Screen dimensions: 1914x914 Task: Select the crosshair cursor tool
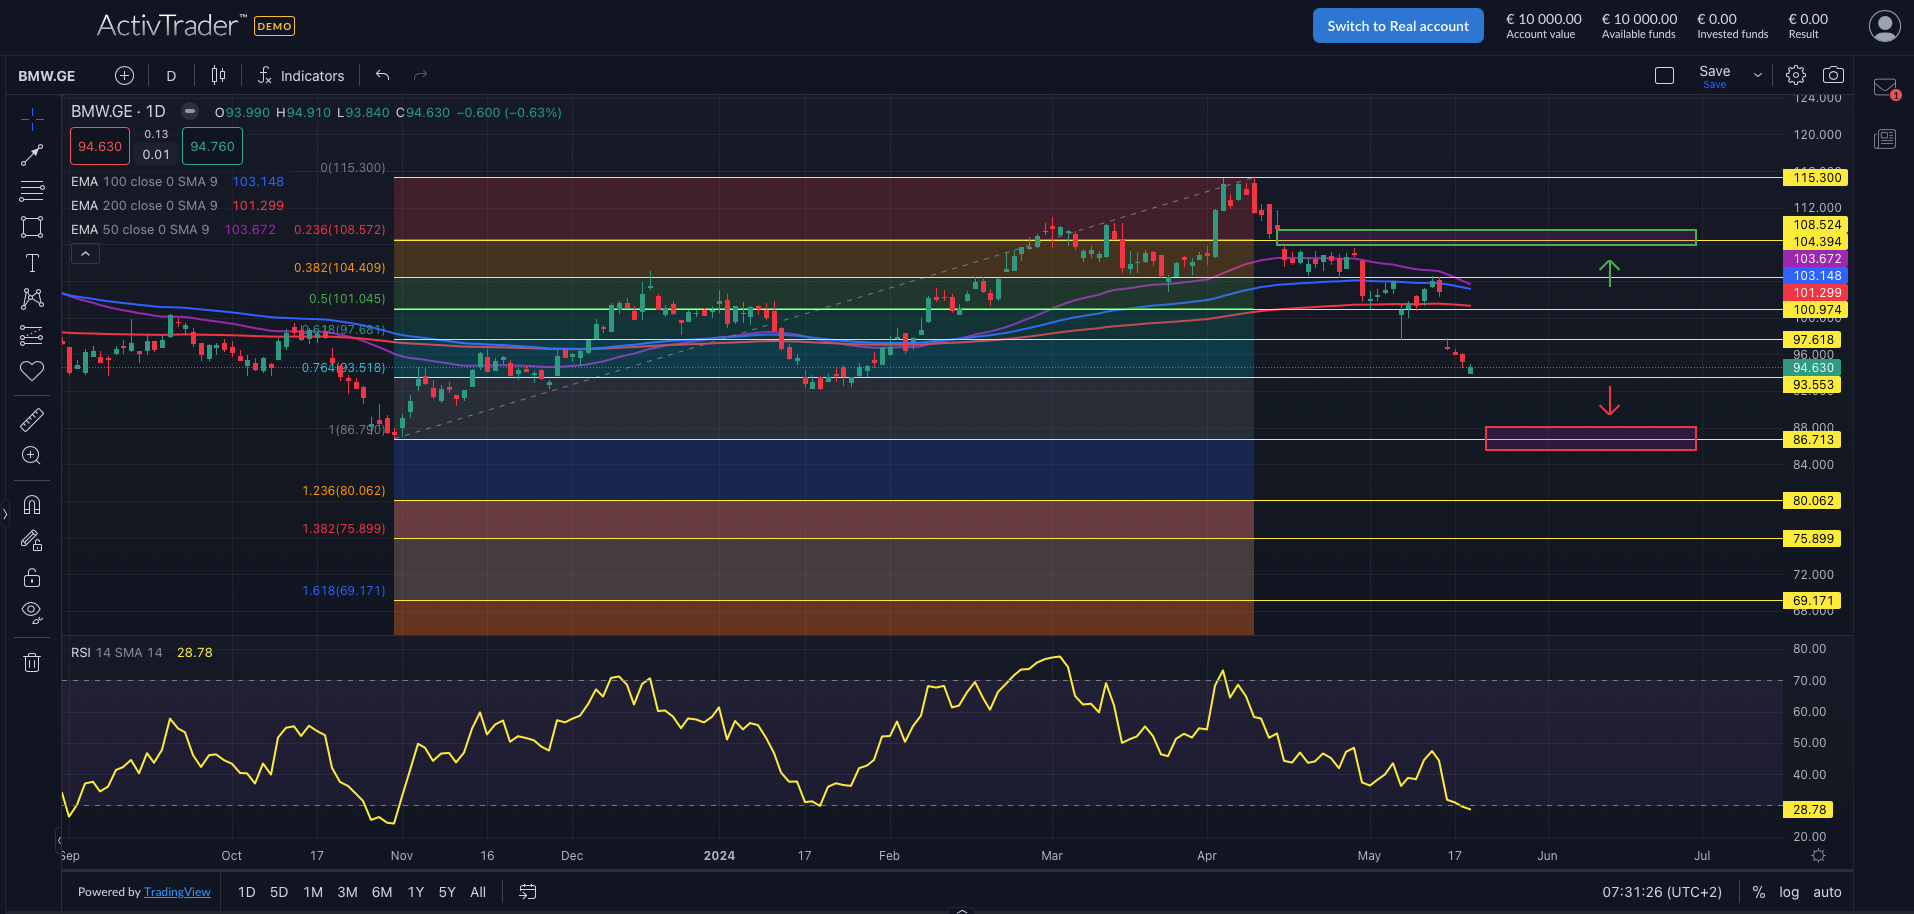click(x=32, y=120)
